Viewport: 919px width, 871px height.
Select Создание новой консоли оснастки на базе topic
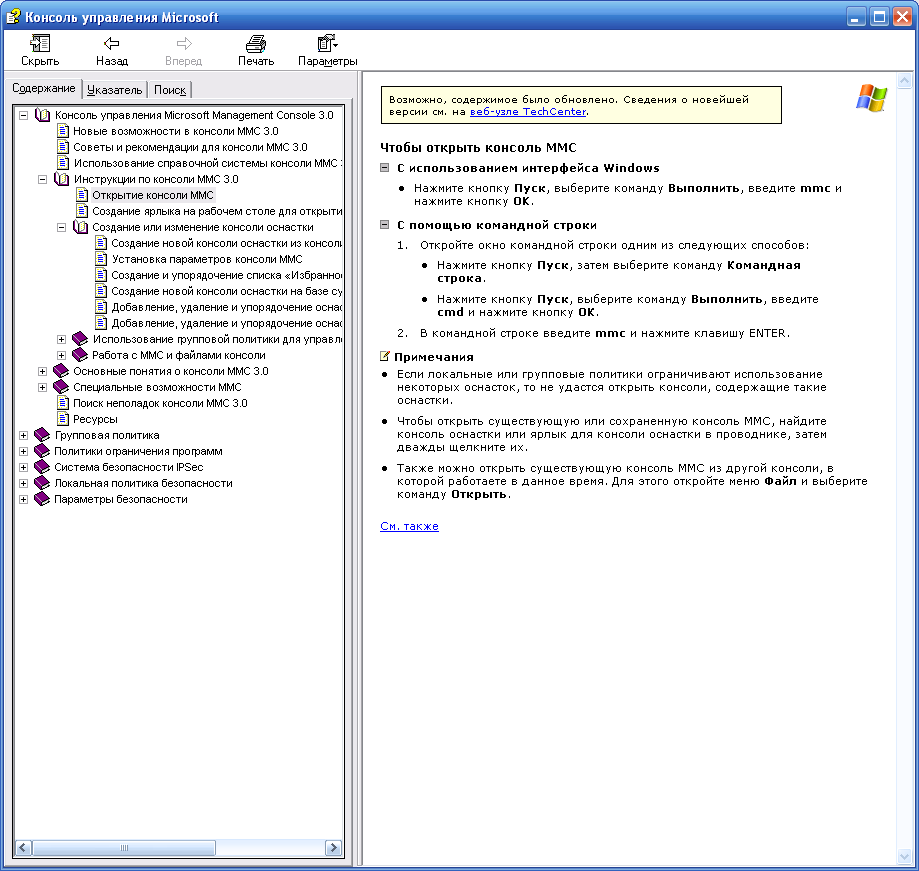click(226, 291)
